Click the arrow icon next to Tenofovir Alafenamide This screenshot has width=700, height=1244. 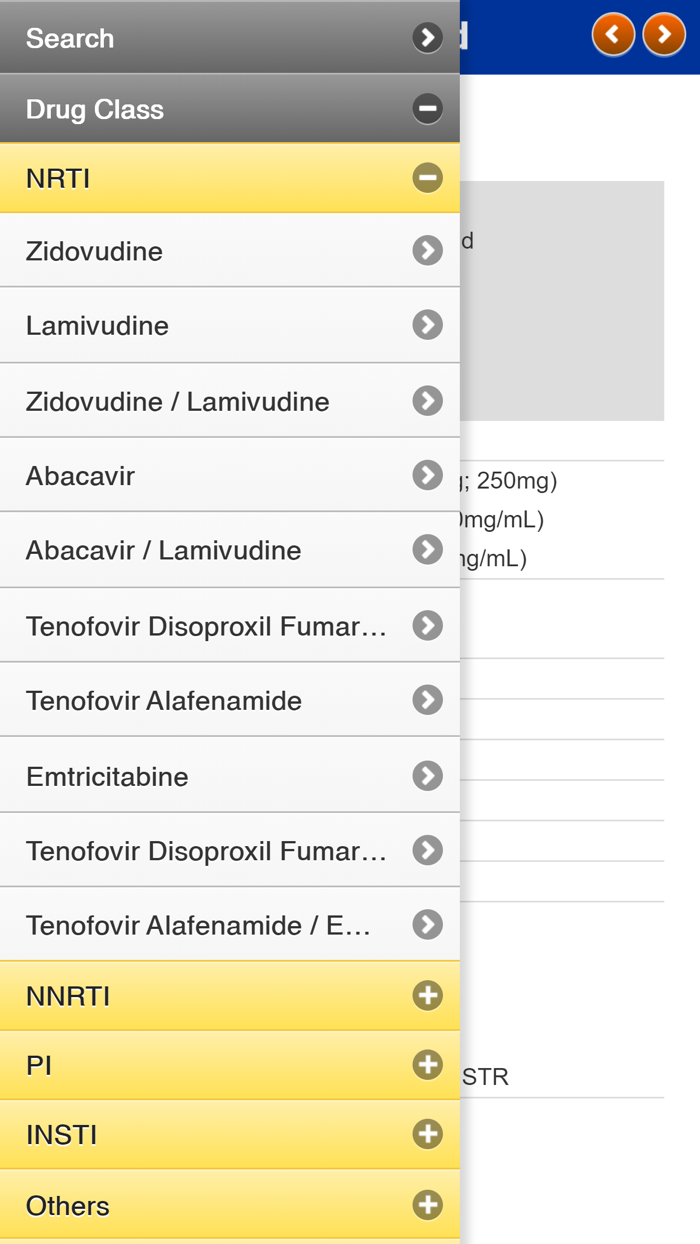coord(427,700)
